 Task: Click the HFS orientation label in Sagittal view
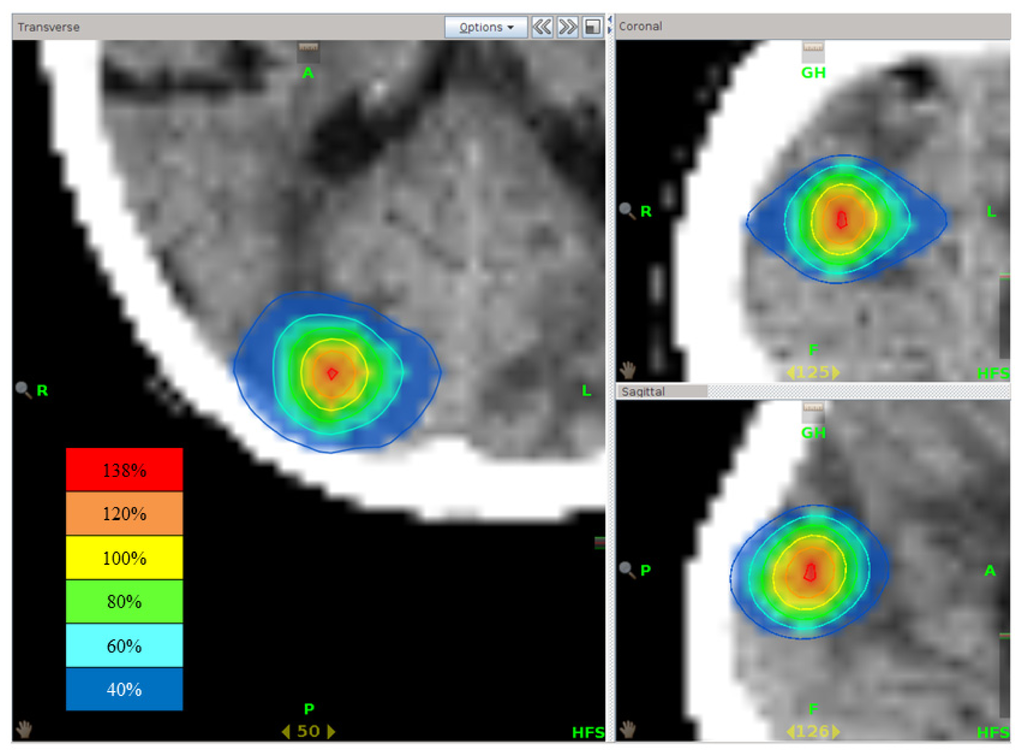coord(993,733)
